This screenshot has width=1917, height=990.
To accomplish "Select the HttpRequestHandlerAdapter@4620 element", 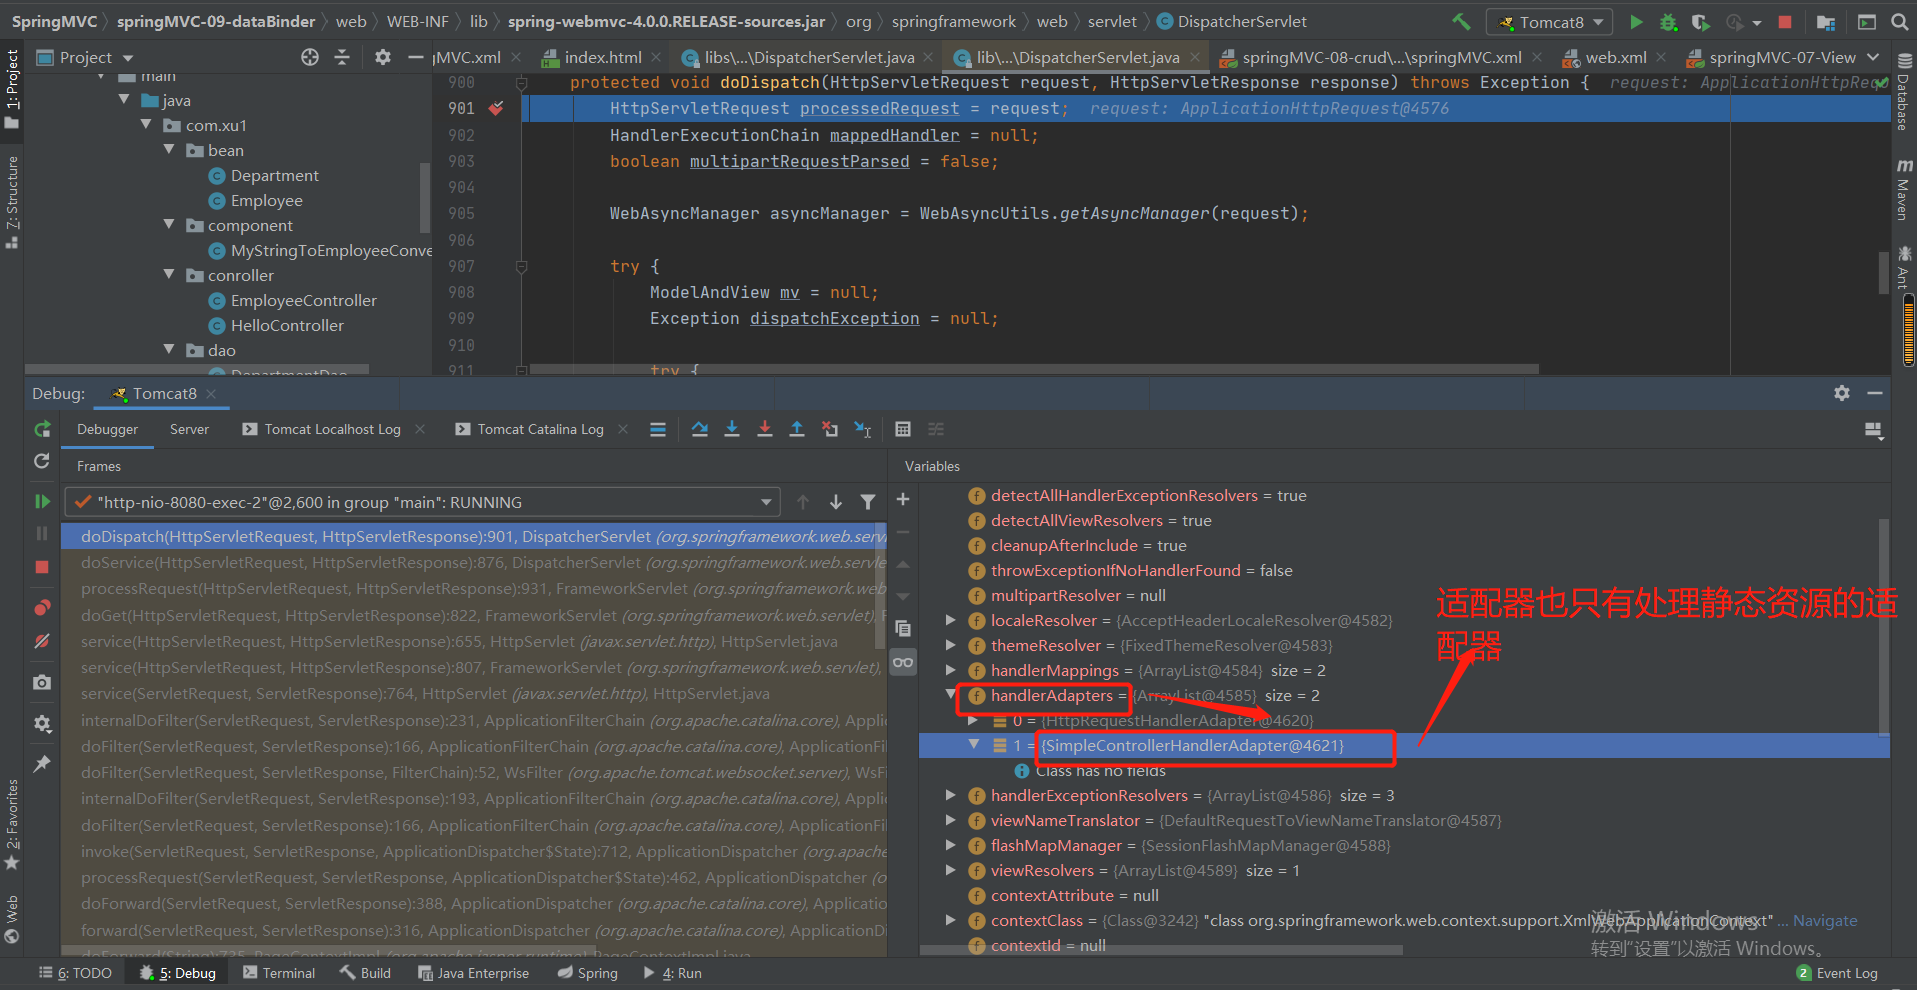I will (1178, 720).
